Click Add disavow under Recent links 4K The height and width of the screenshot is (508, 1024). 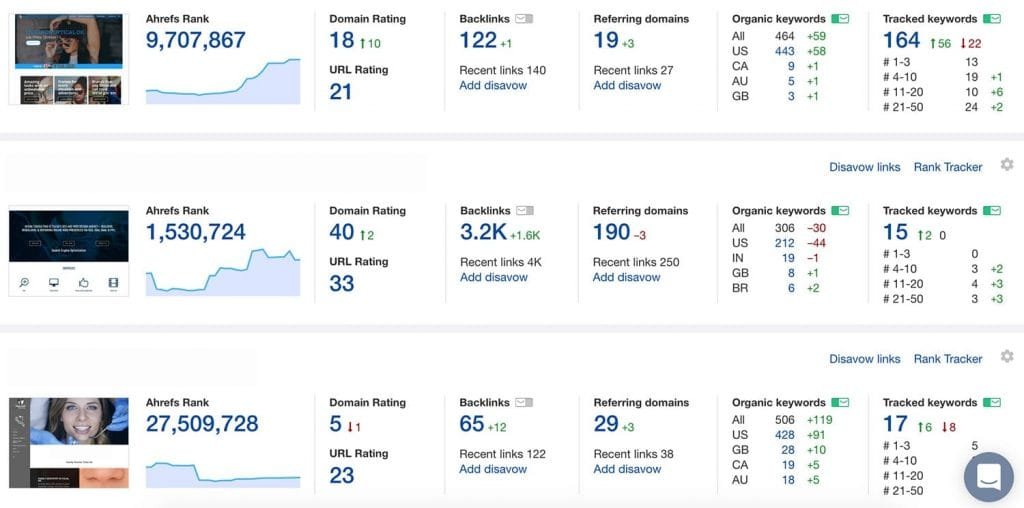point(494,278)
